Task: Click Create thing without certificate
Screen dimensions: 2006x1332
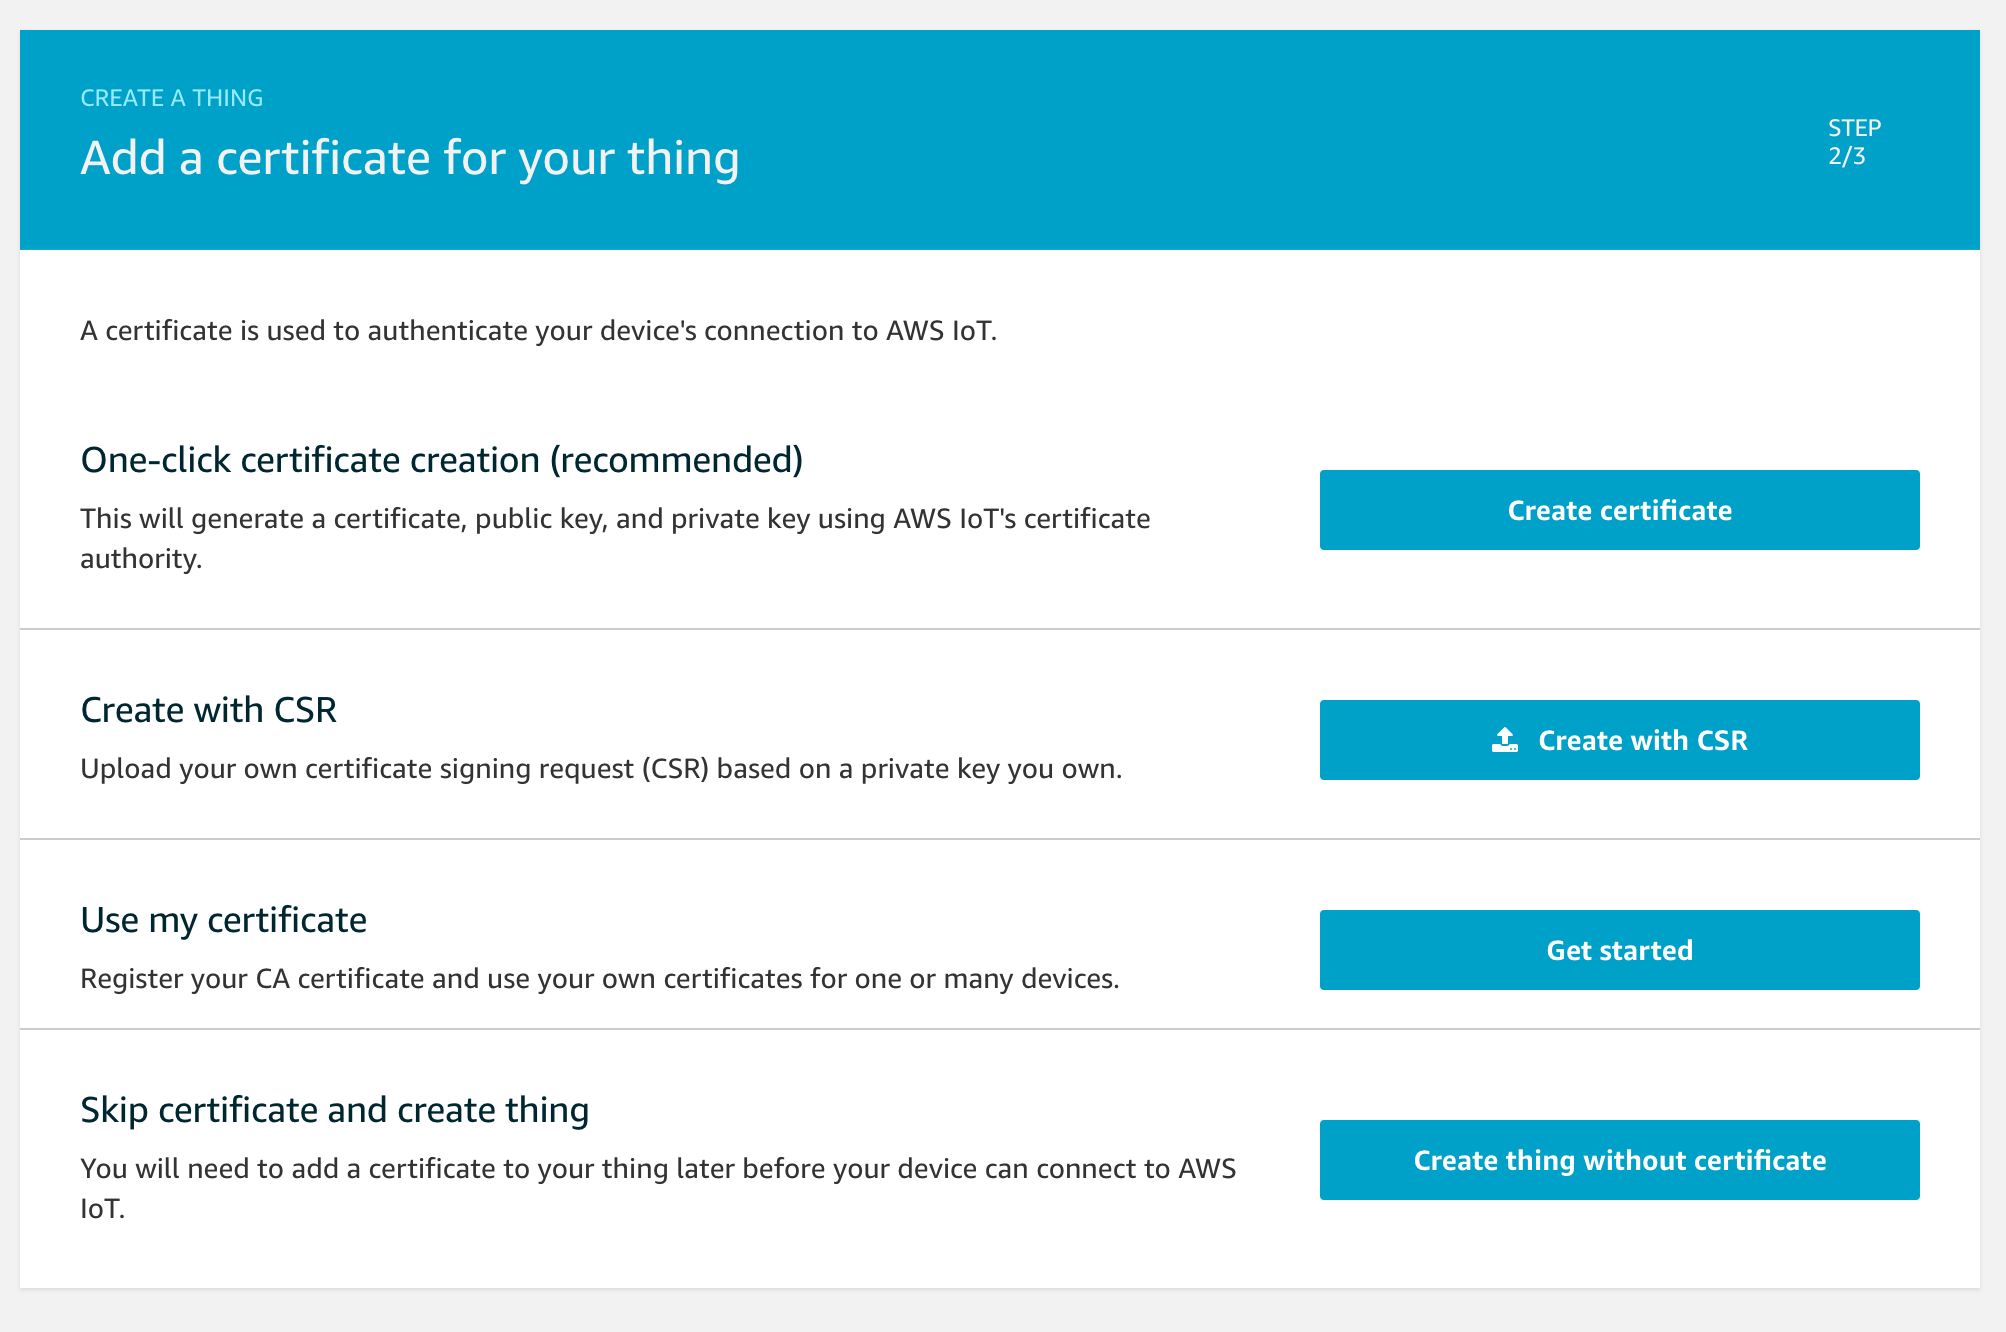Action: point(1619,1160)
